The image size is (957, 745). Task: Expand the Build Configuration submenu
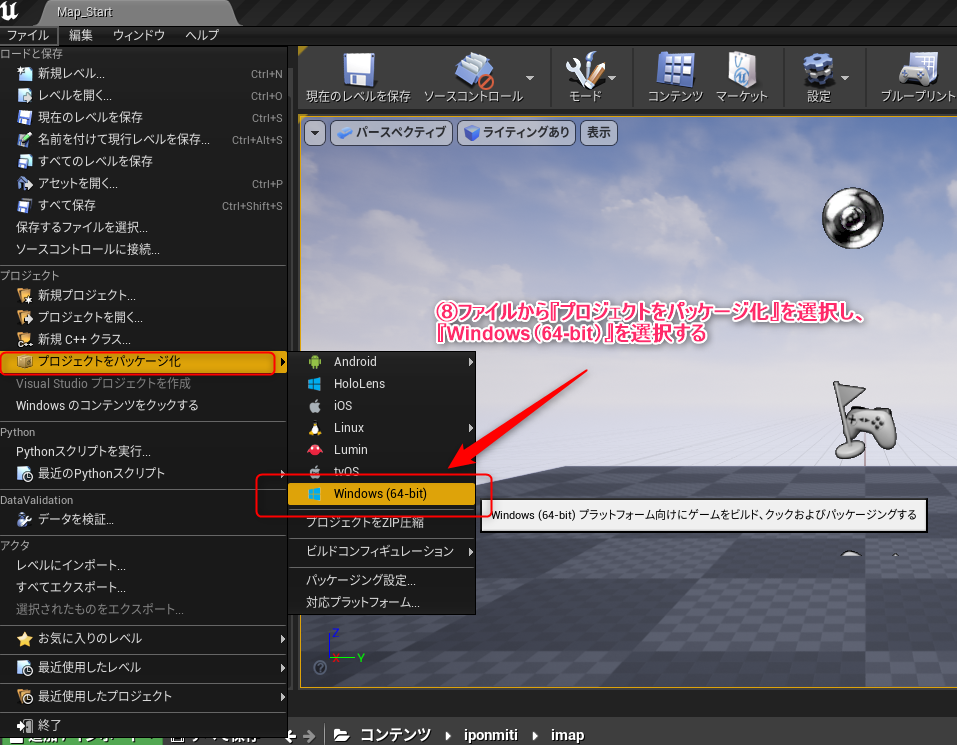coord(380,552)
